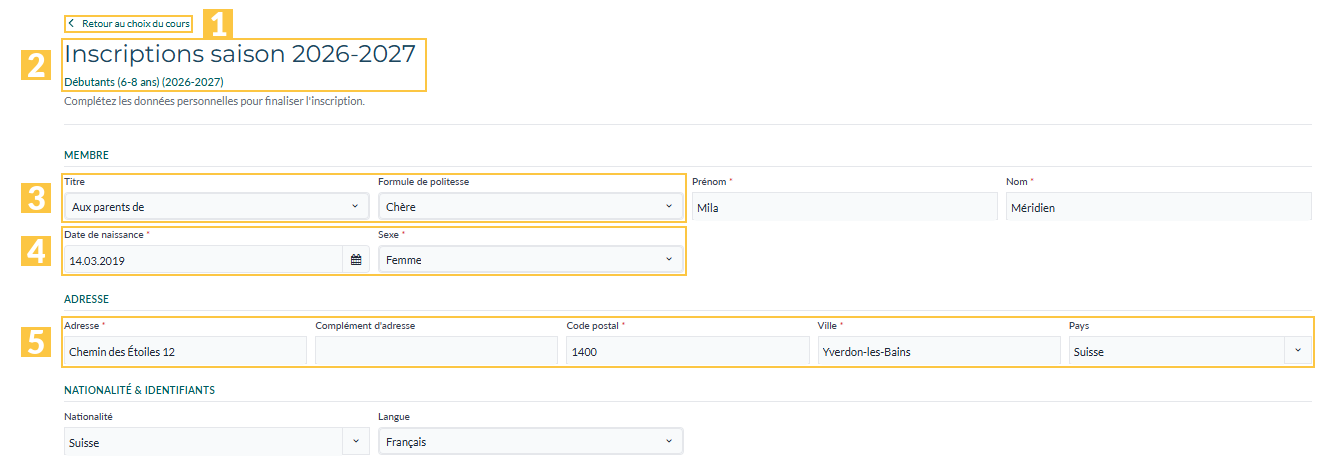The height and width of the screenshot is (470, 1328).
Task: Expand the Pays dropdown arrow next to Suisse
Action: [1298, 351]
